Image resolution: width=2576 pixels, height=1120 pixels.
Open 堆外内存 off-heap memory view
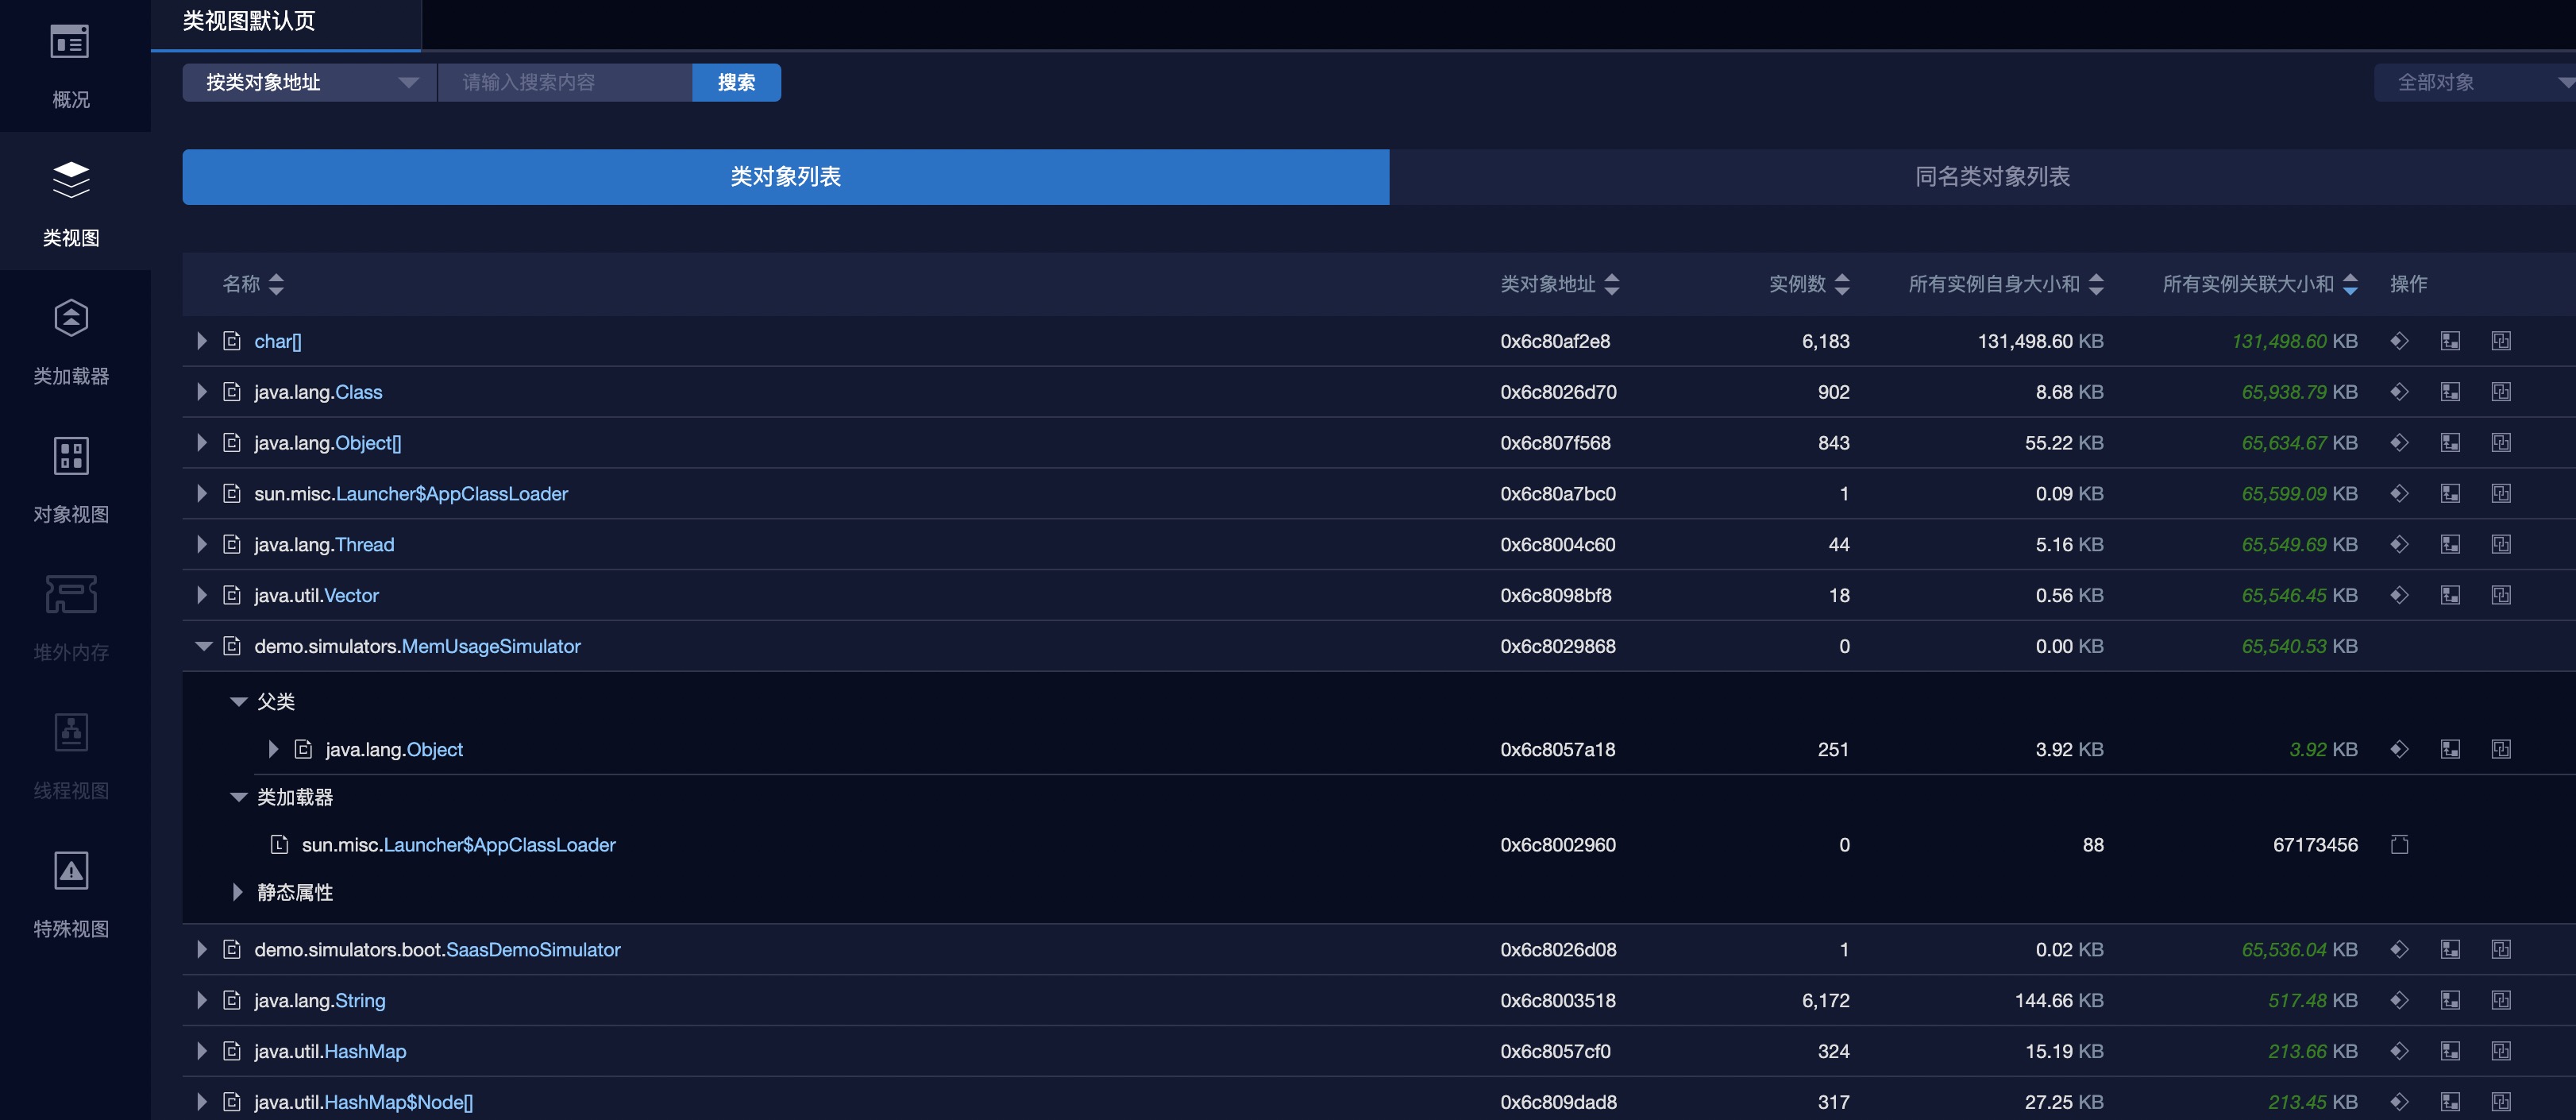(x=70, y=595)
